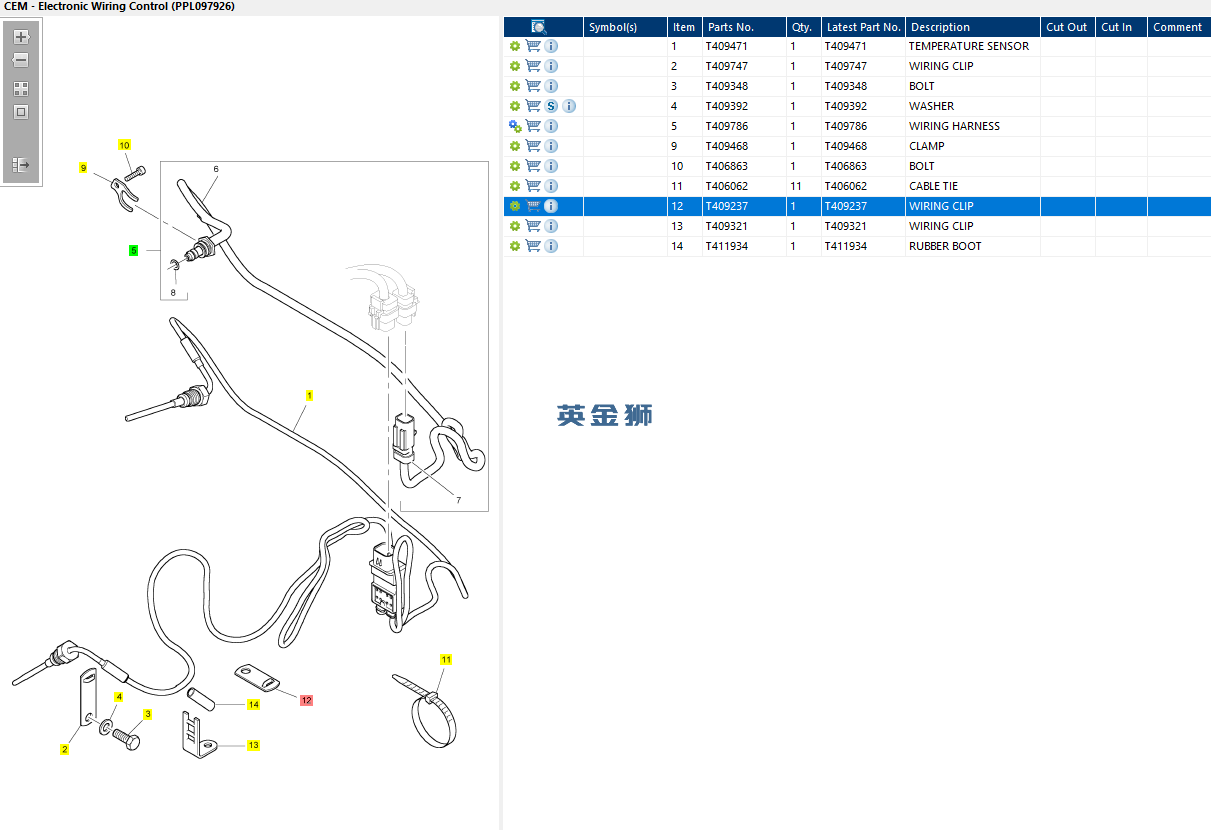Click the Qty. column header

click(x=801, y=27)
